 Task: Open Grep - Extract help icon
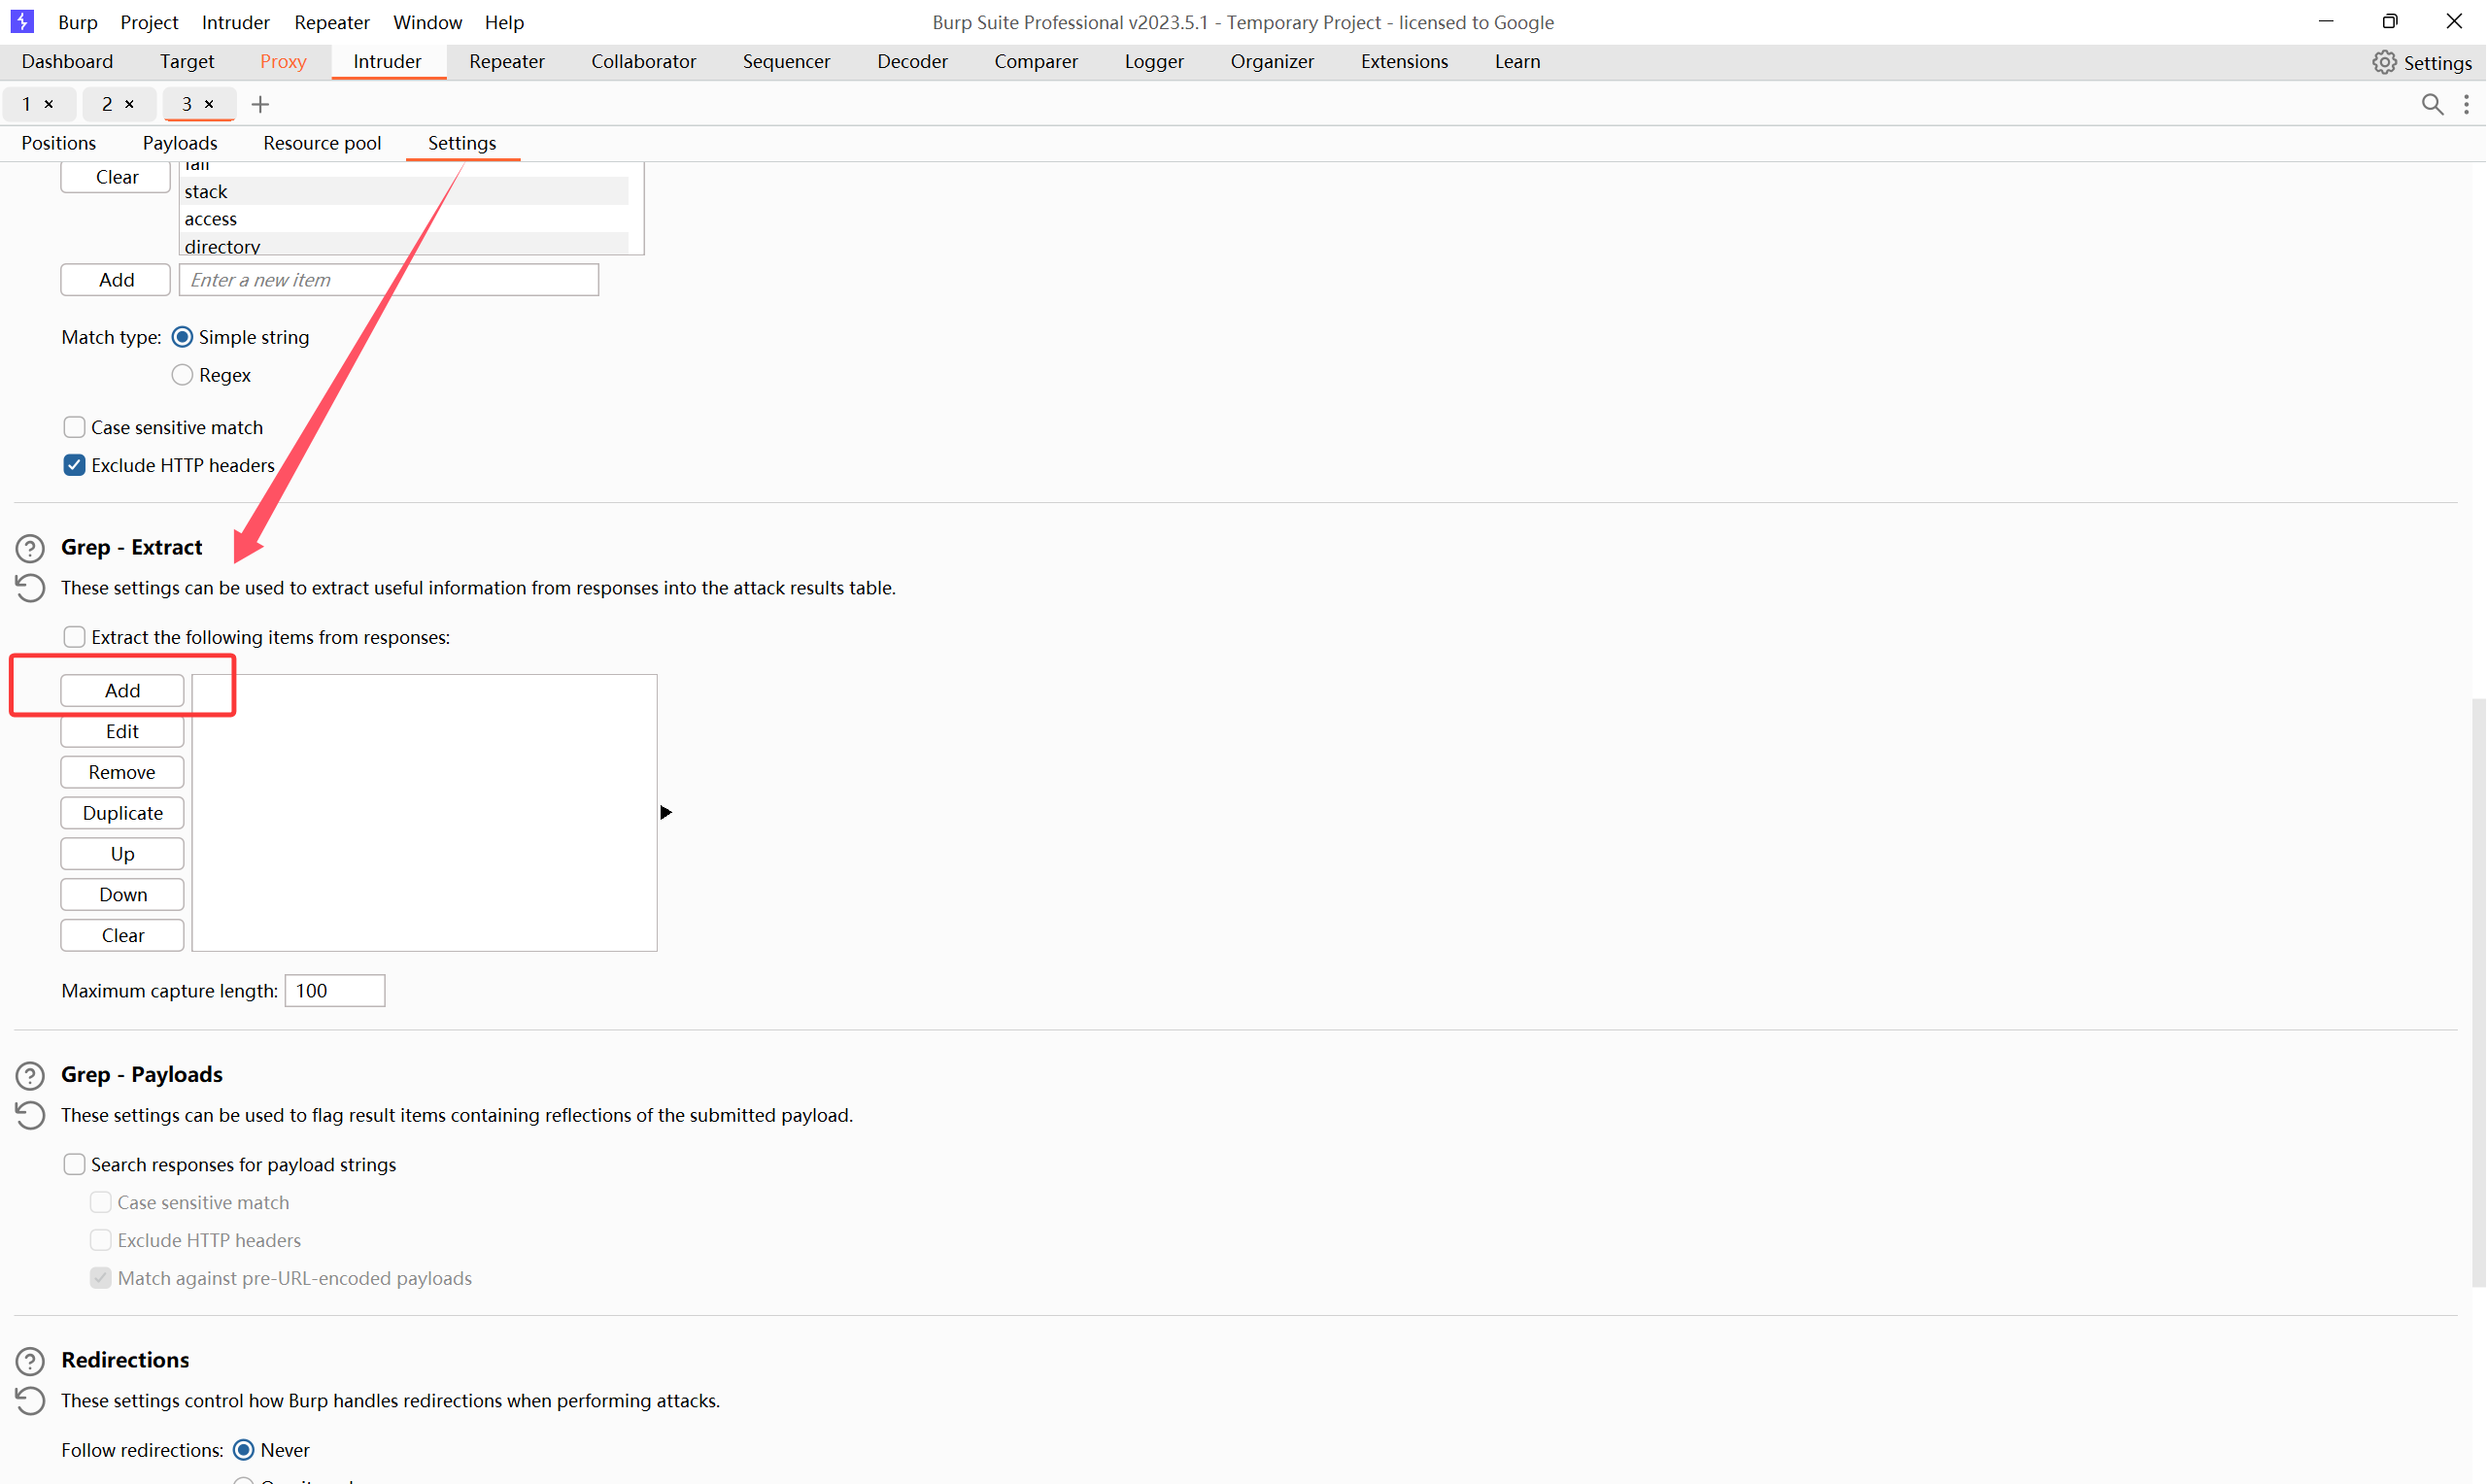30,548
